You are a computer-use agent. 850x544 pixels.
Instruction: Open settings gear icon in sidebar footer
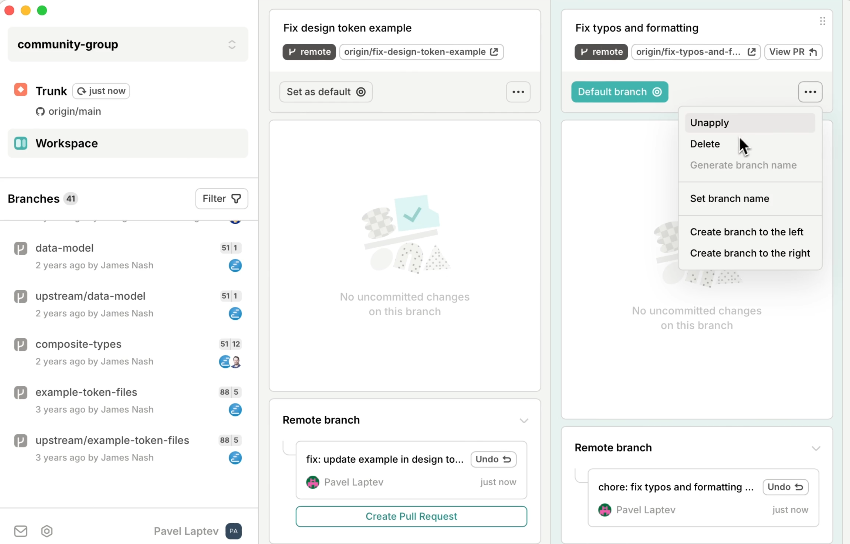(46, 531)
